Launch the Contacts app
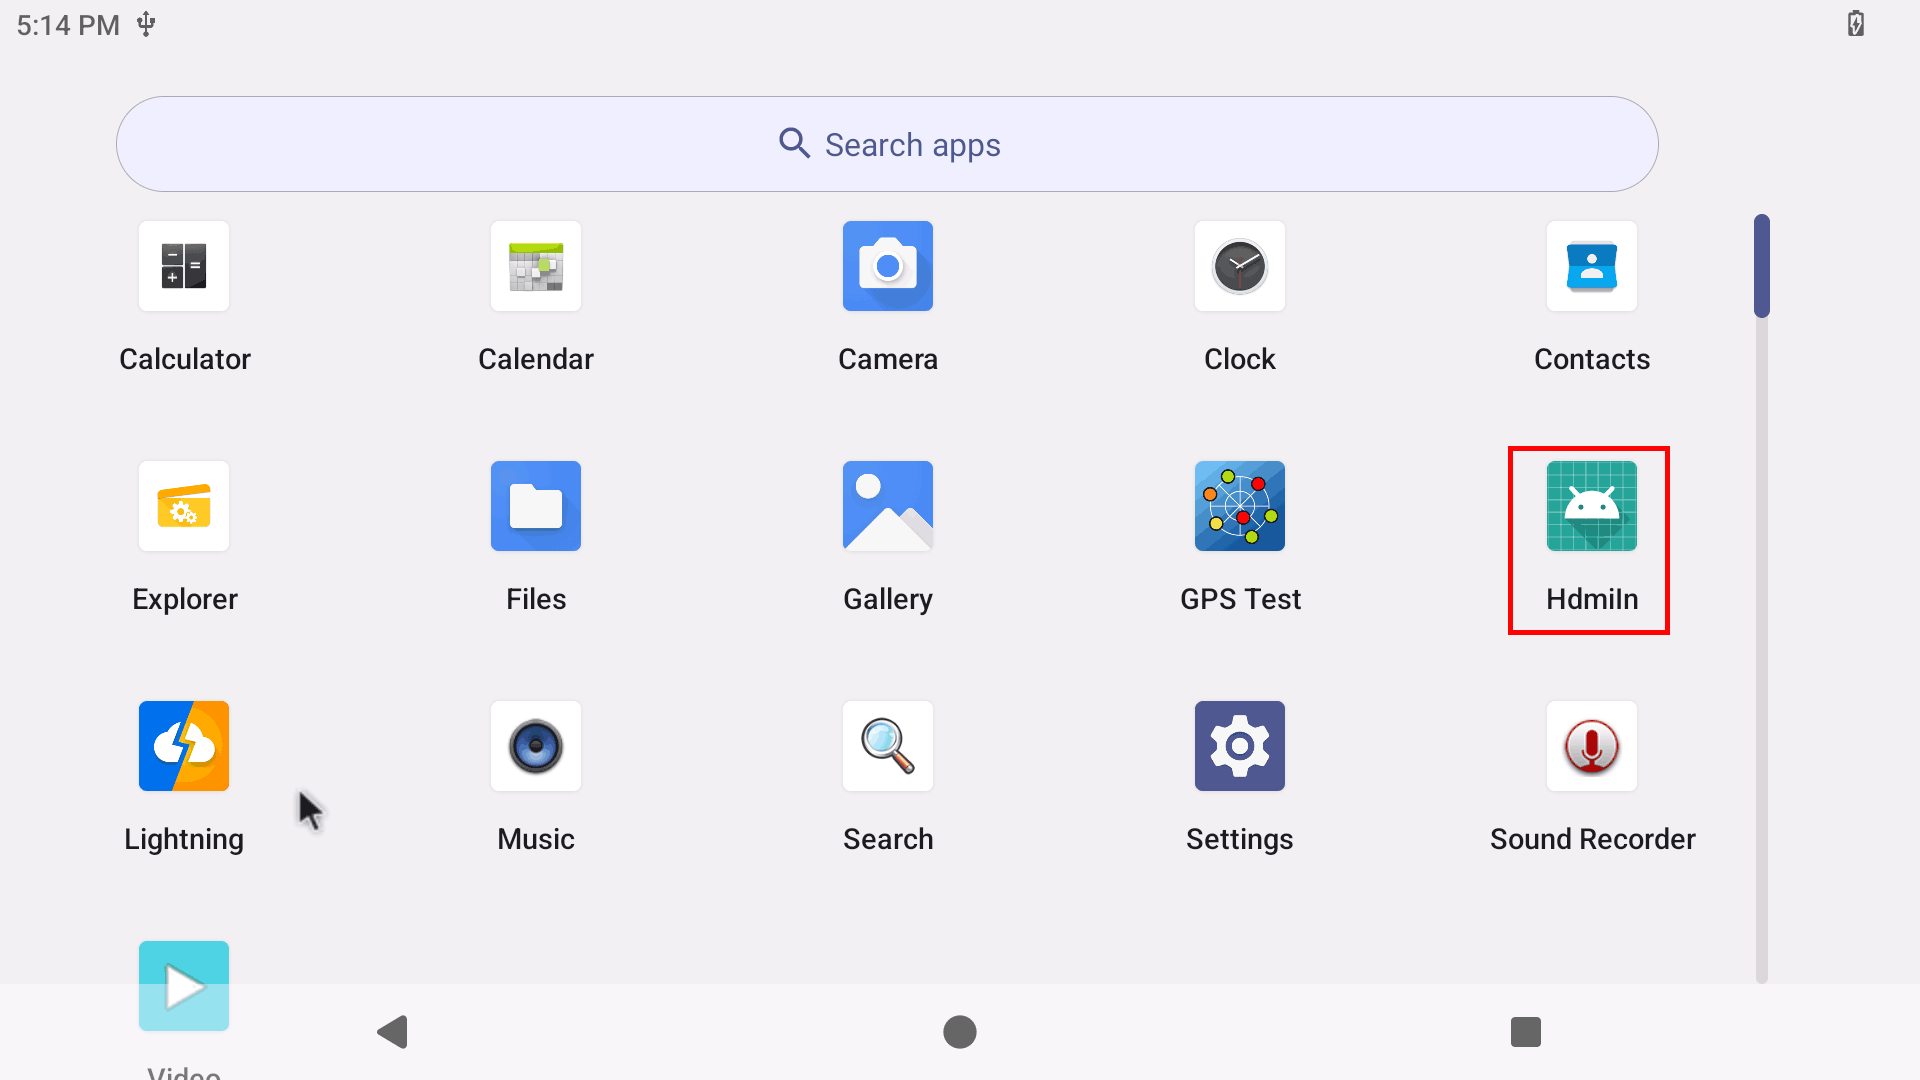 pos(1592,267)
